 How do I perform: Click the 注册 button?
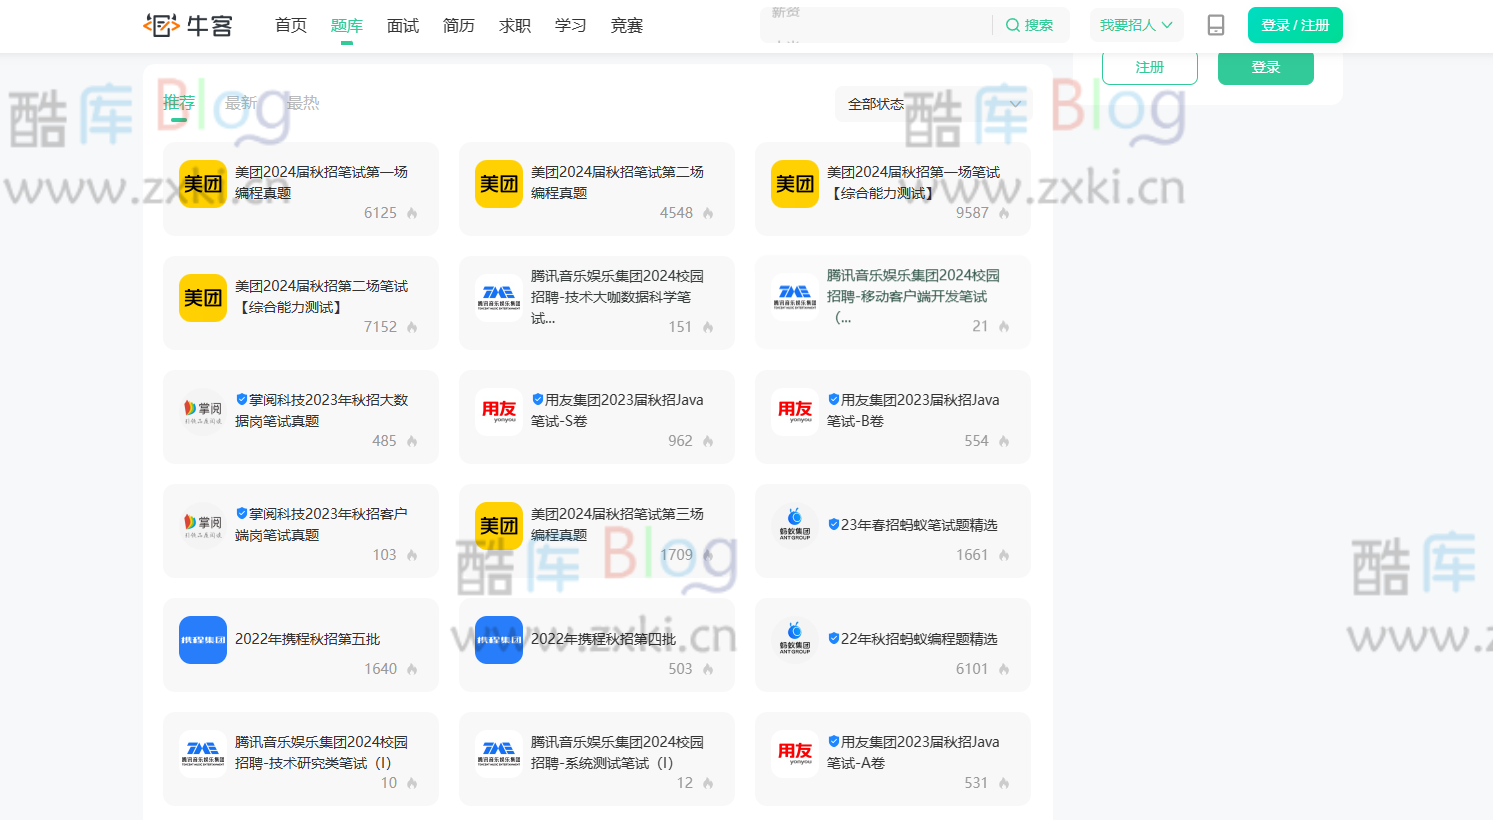coord(1149,69)
